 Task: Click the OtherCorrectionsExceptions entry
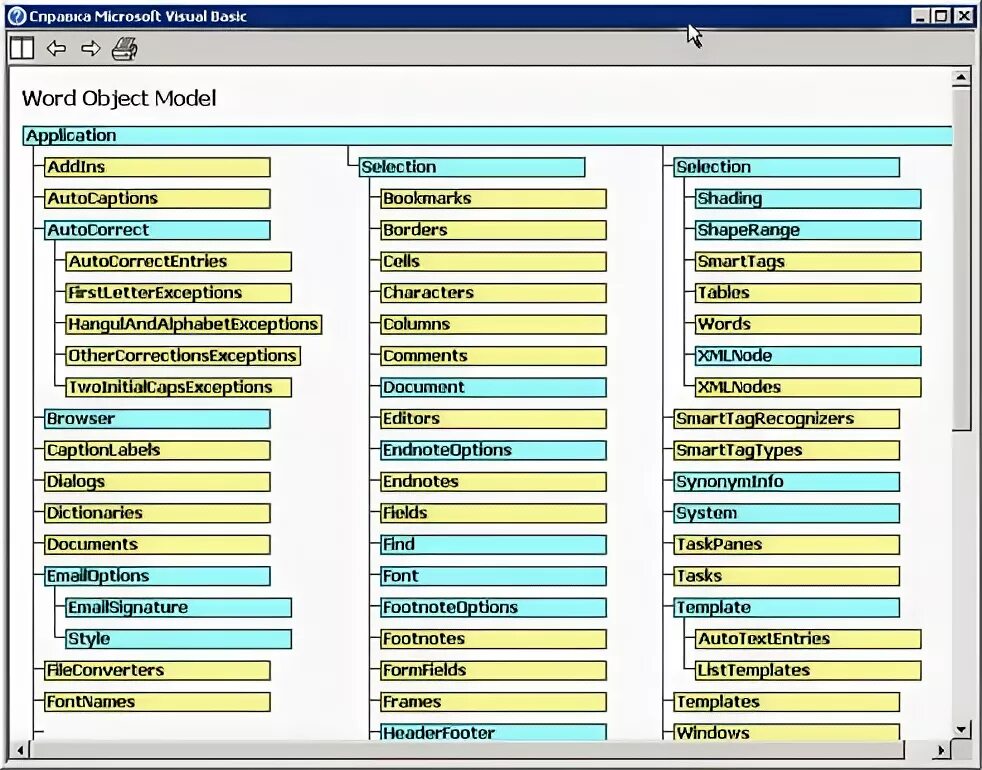[x=183, y=355]
